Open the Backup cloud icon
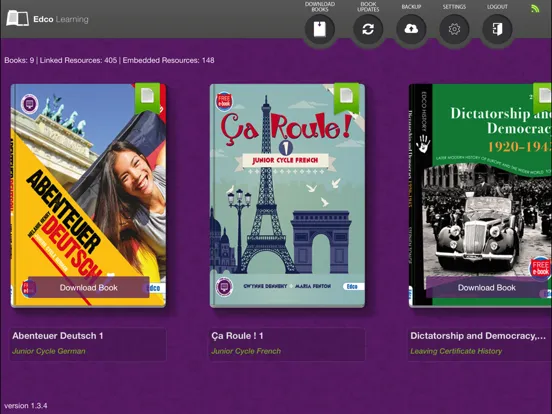This screenshot has width=552, height=414. coord(411,29)
